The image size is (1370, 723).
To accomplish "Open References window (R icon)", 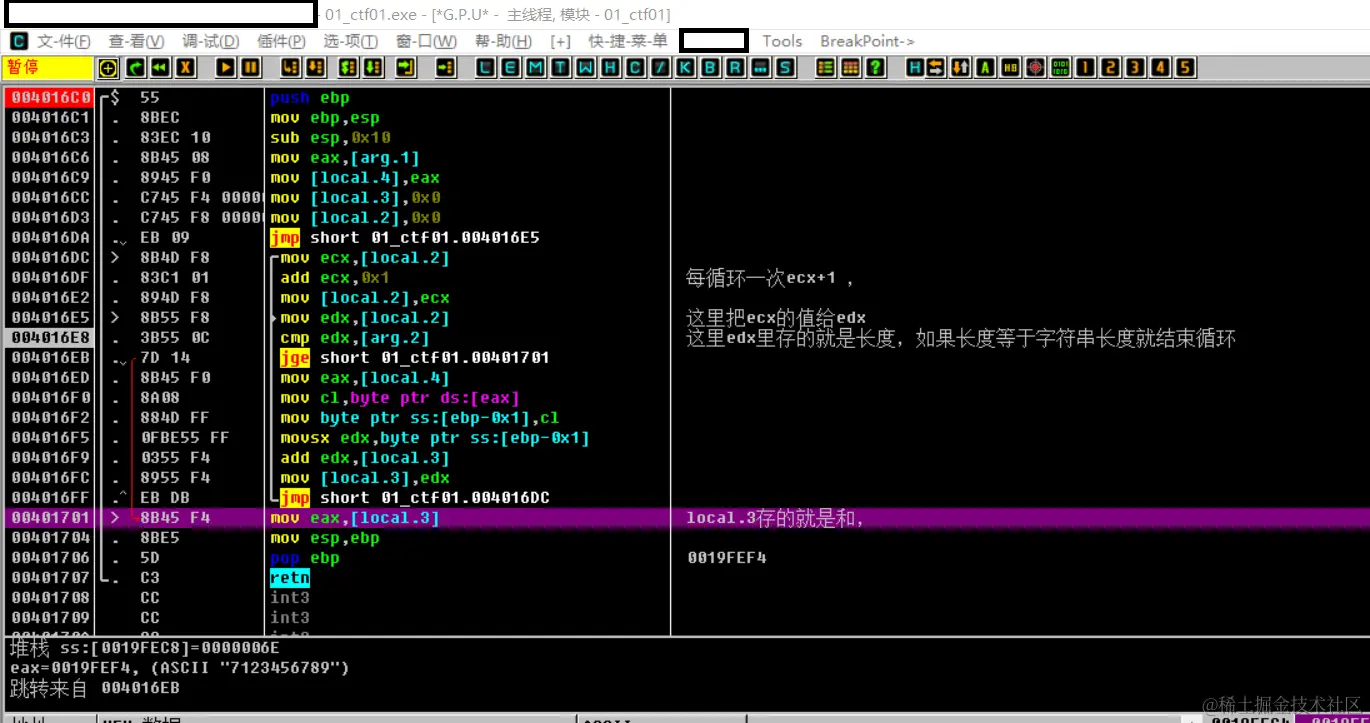I will (736, 68).
